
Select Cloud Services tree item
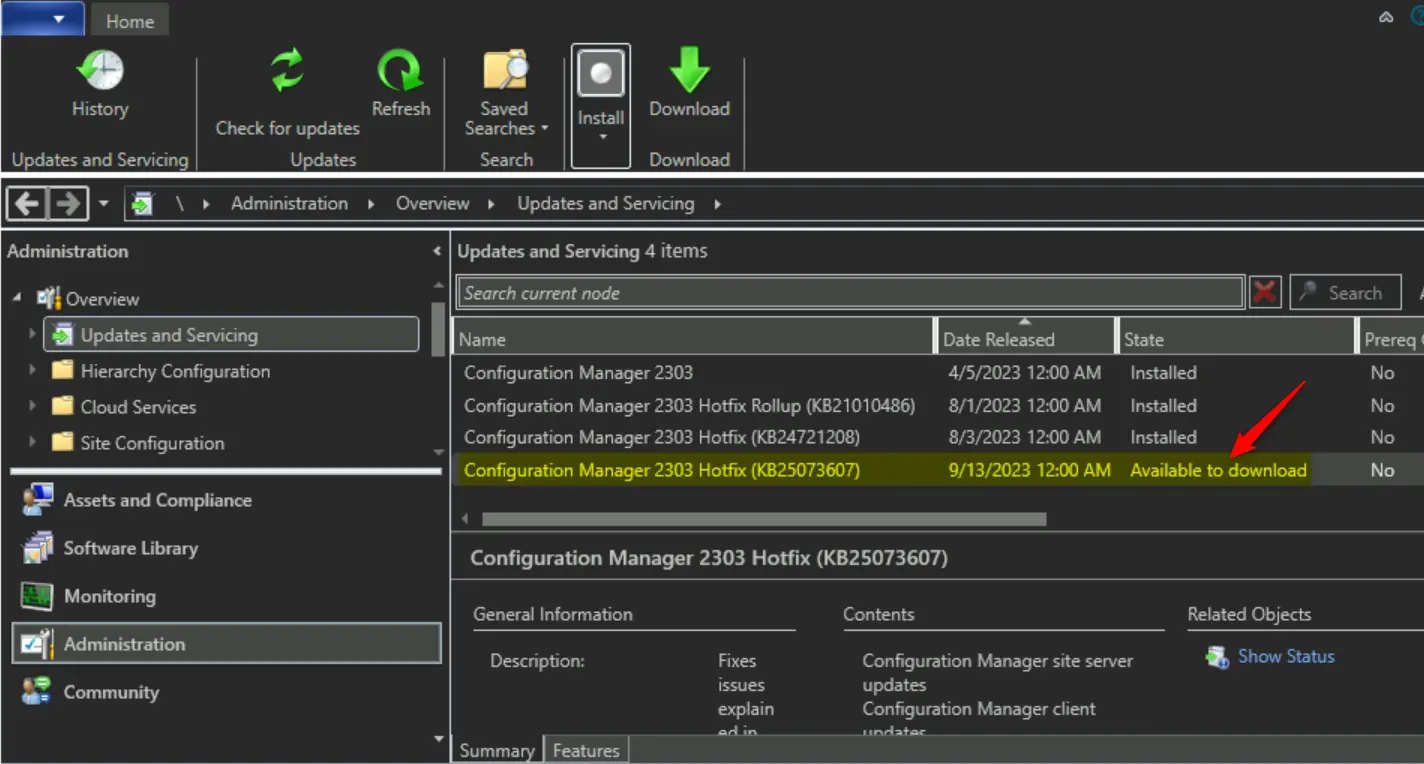138,407
